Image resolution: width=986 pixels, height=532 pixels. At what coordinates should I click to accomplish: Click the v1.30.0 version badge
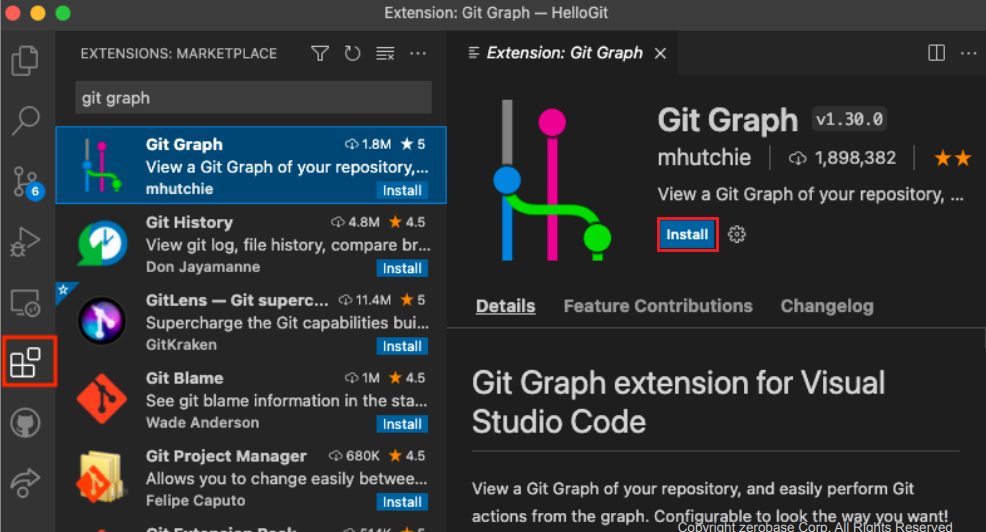pyautogui.click(x=850, y=119)
